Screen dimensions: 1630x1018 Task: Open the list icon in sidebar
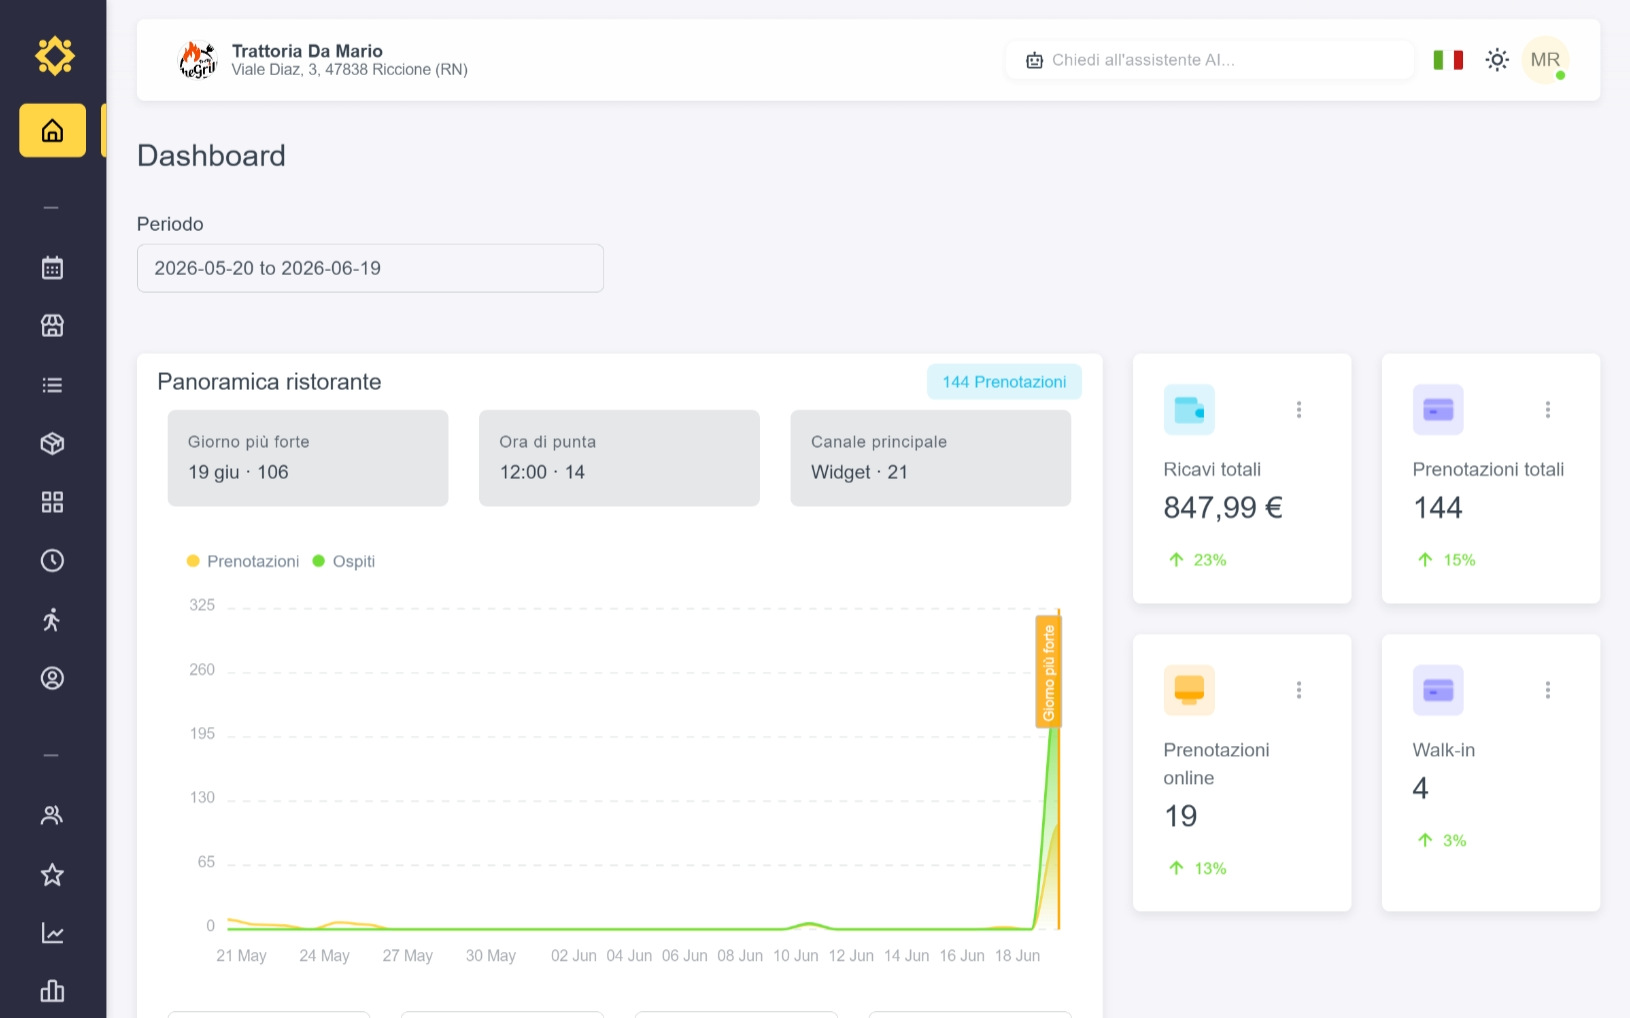pos(52,385)
